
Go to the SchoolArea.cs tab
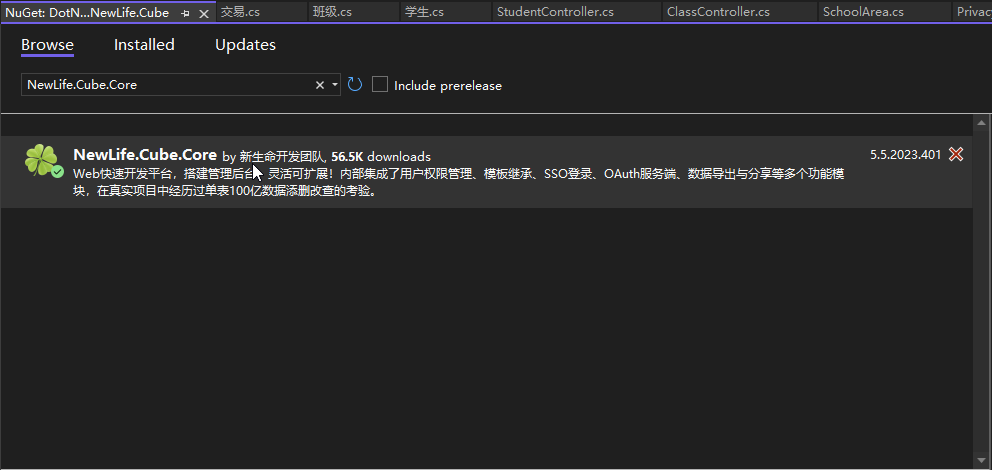point(862,12)
